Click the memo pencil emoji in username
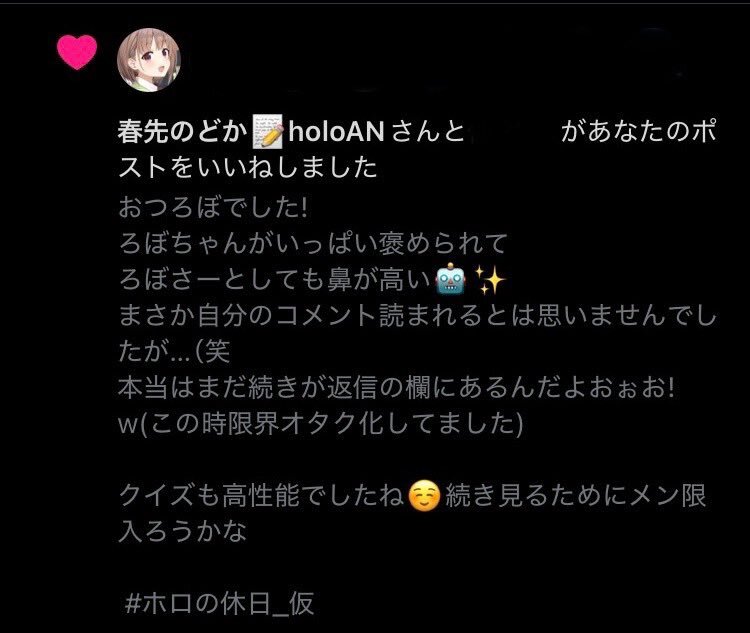750x633 pixels. (x=268, y=131)
